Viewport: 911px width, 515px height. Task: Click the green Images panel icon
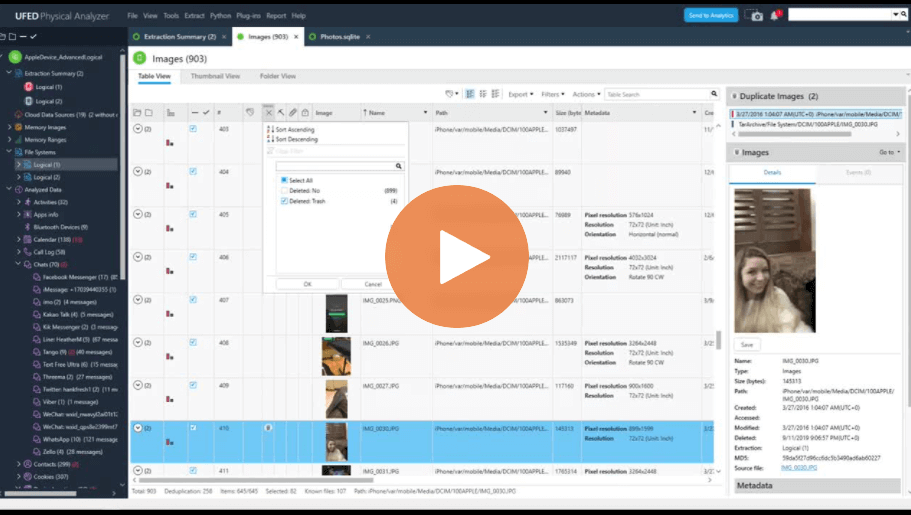click(140, 59)
